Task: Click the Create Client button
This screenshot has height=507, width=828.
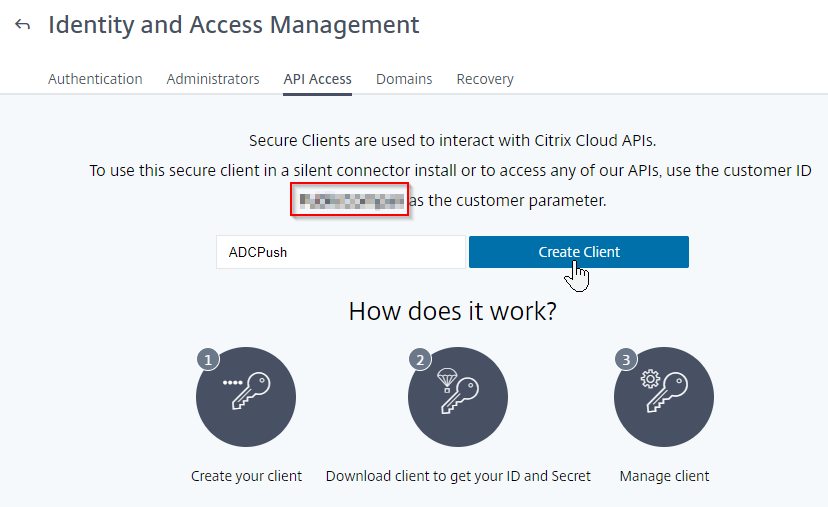Action: 579,252
